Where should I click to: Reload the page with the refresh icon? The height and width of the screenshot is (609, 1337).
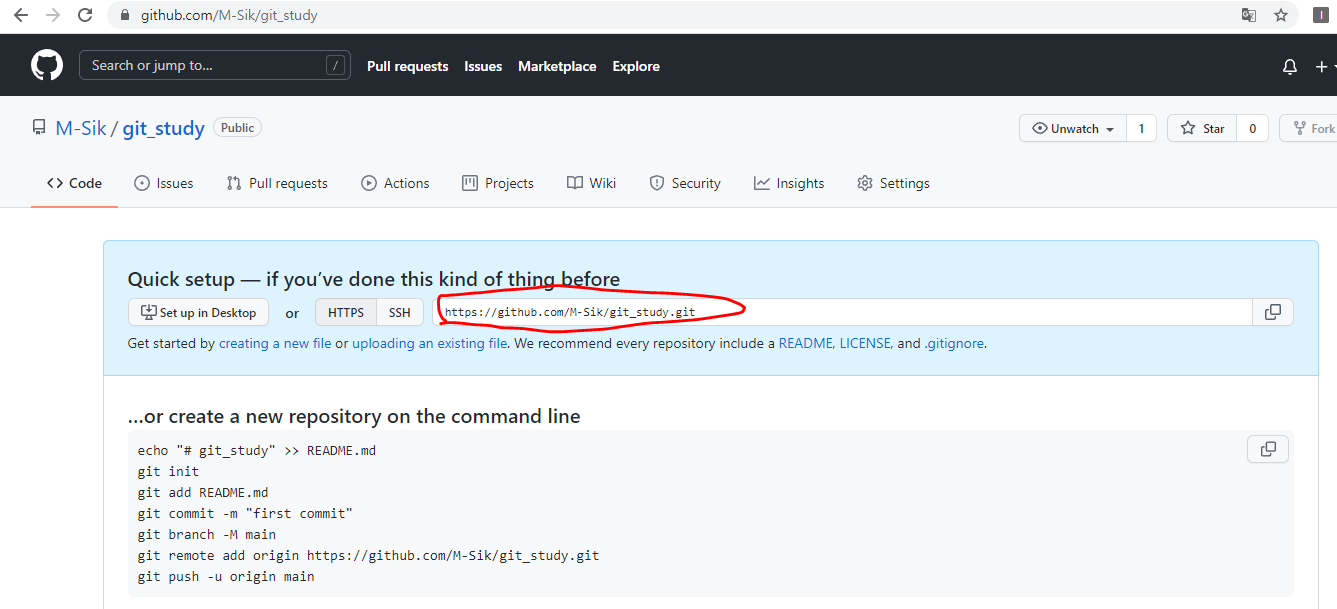[x=85, y=15]
